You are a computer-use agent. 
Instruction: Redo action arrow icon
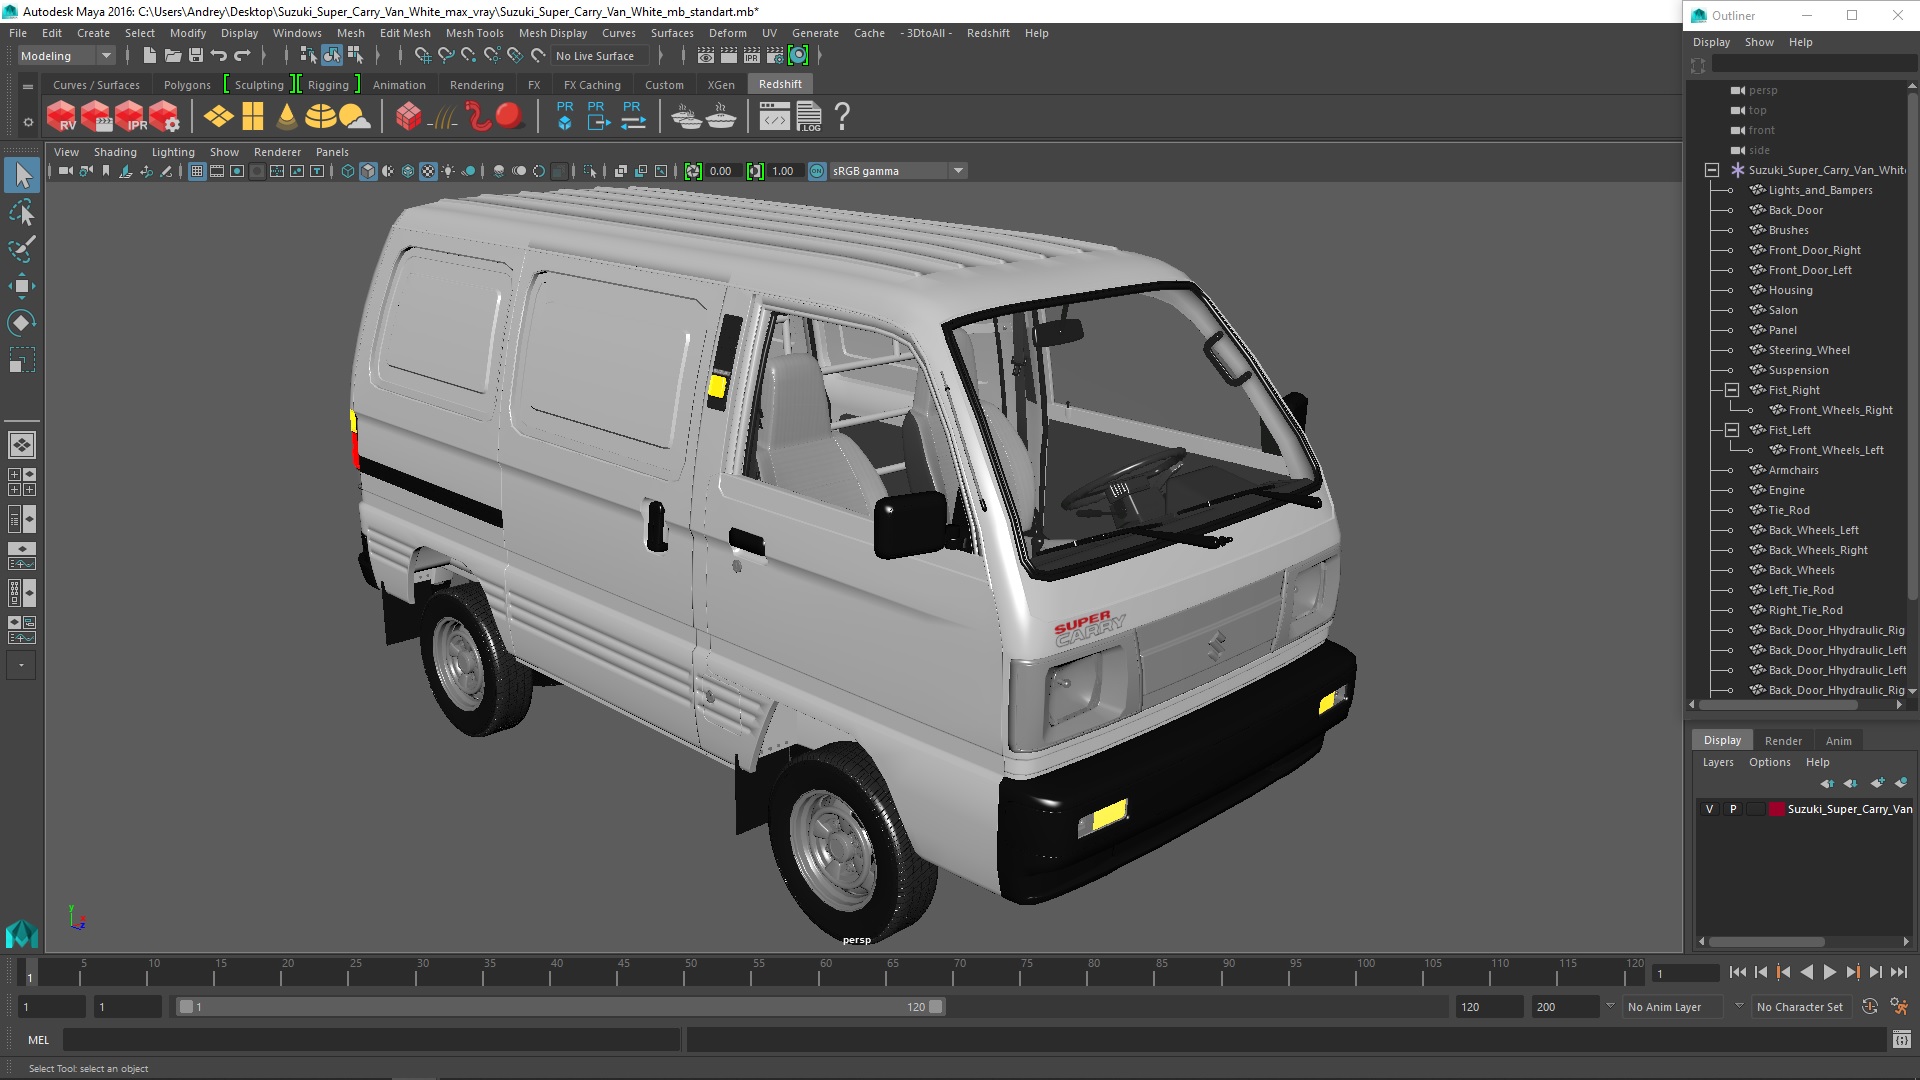click(x=242, y=56)
